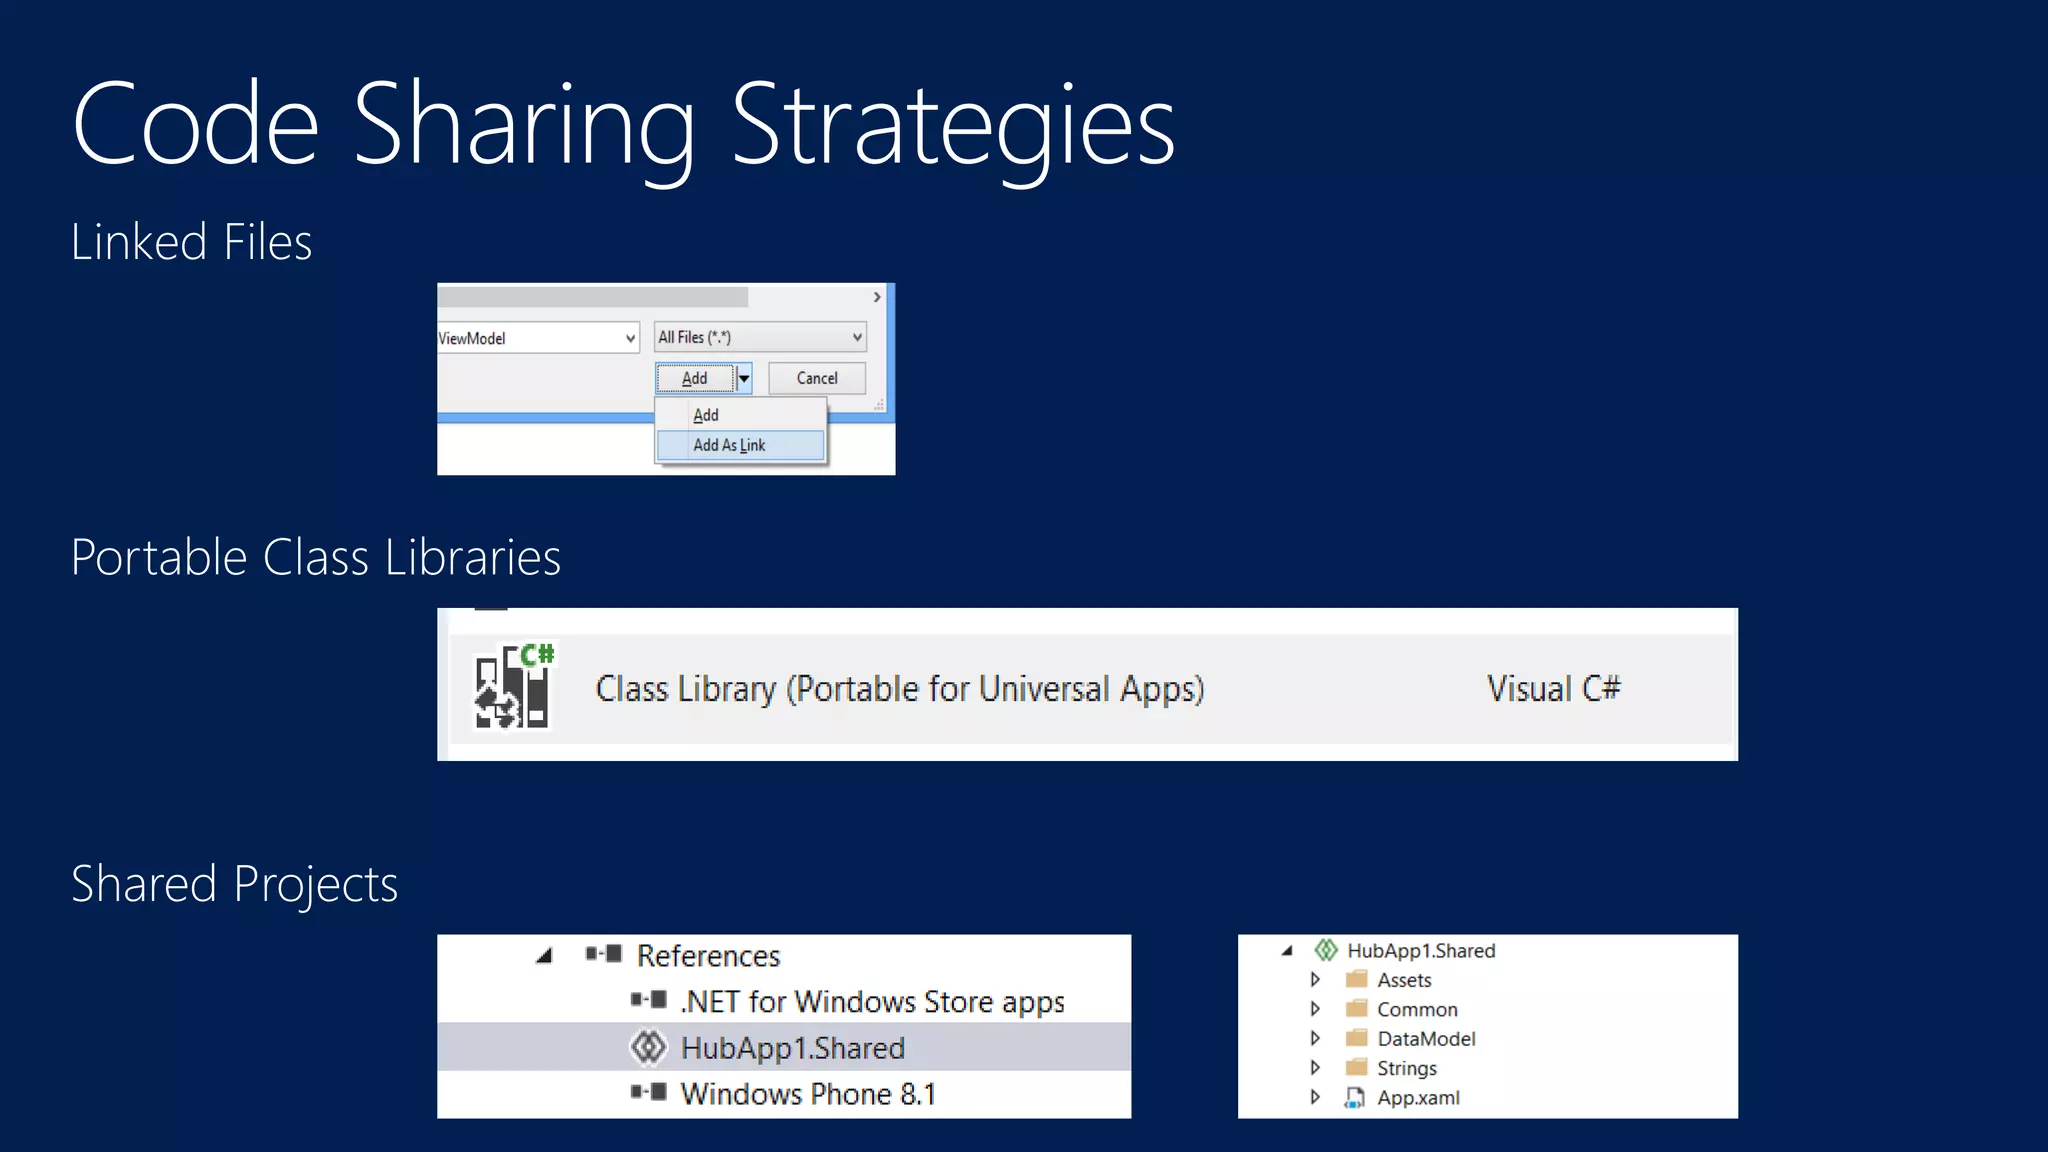Viewport: 2048px width, 1152px height.
Task: Open the ViewModel file name dropdown
Action: click(630, 338)
